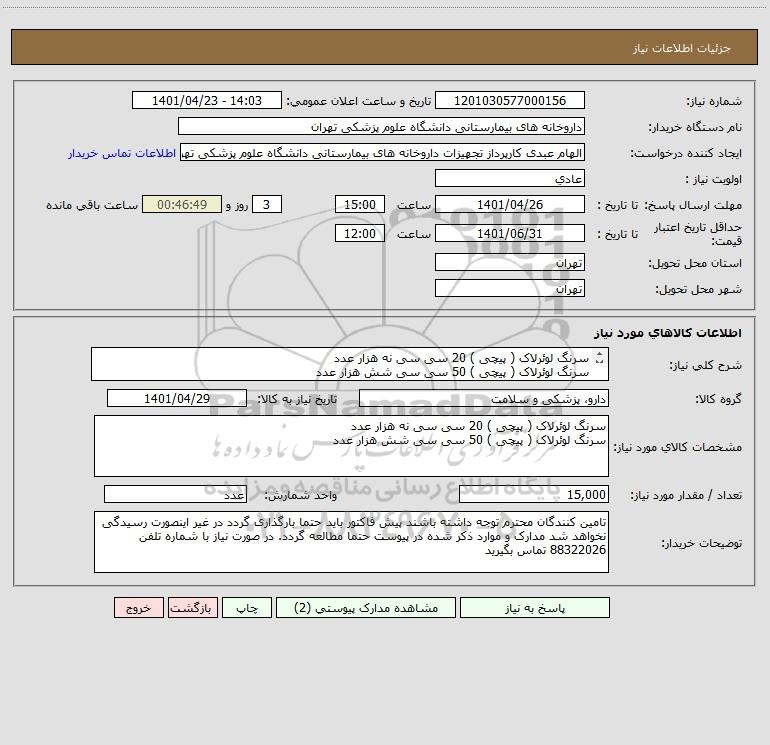The height and width of the screenshot is (745, 770).
Task: Click the گروه کالا field دارو، پزشکی و سلامت
Action: click(x=484, y=399)
